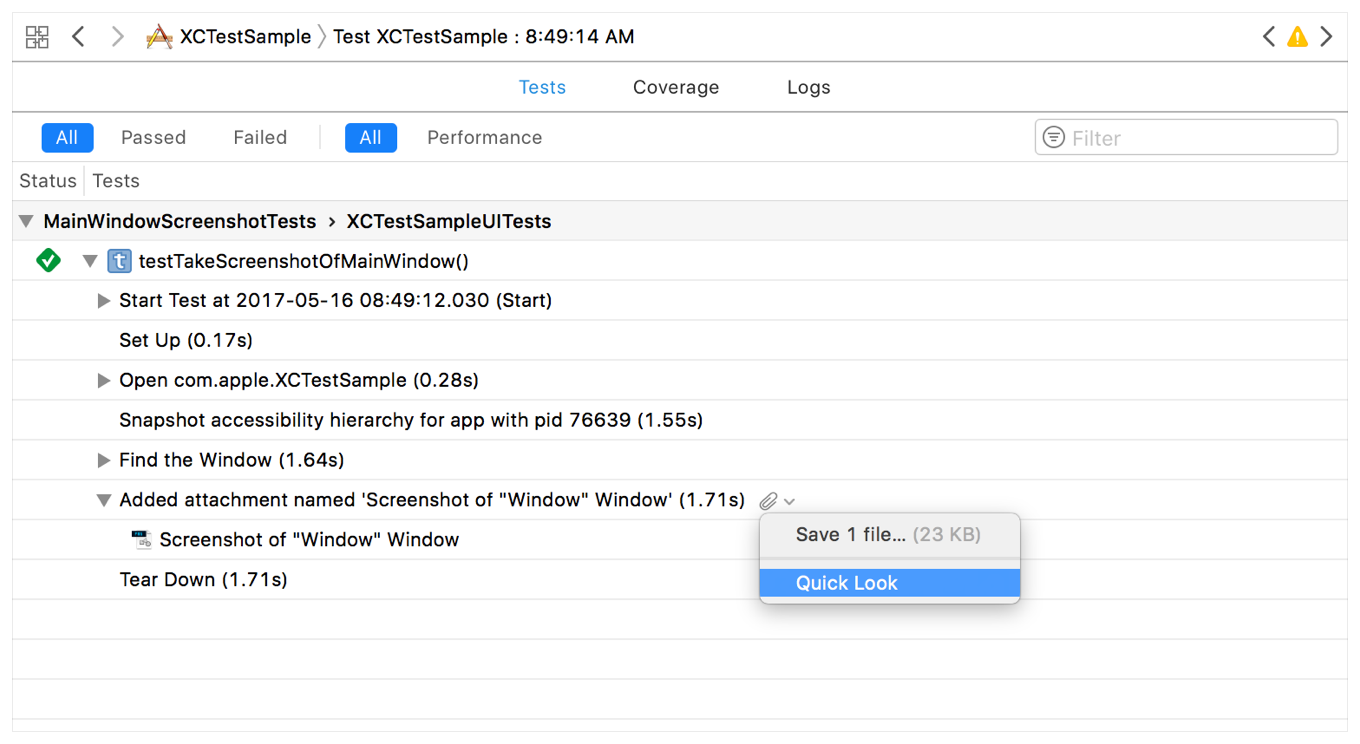This screenshot has width=1360, height=744.
Task: Expand the Find the Window row
Action: pos(103,461)
